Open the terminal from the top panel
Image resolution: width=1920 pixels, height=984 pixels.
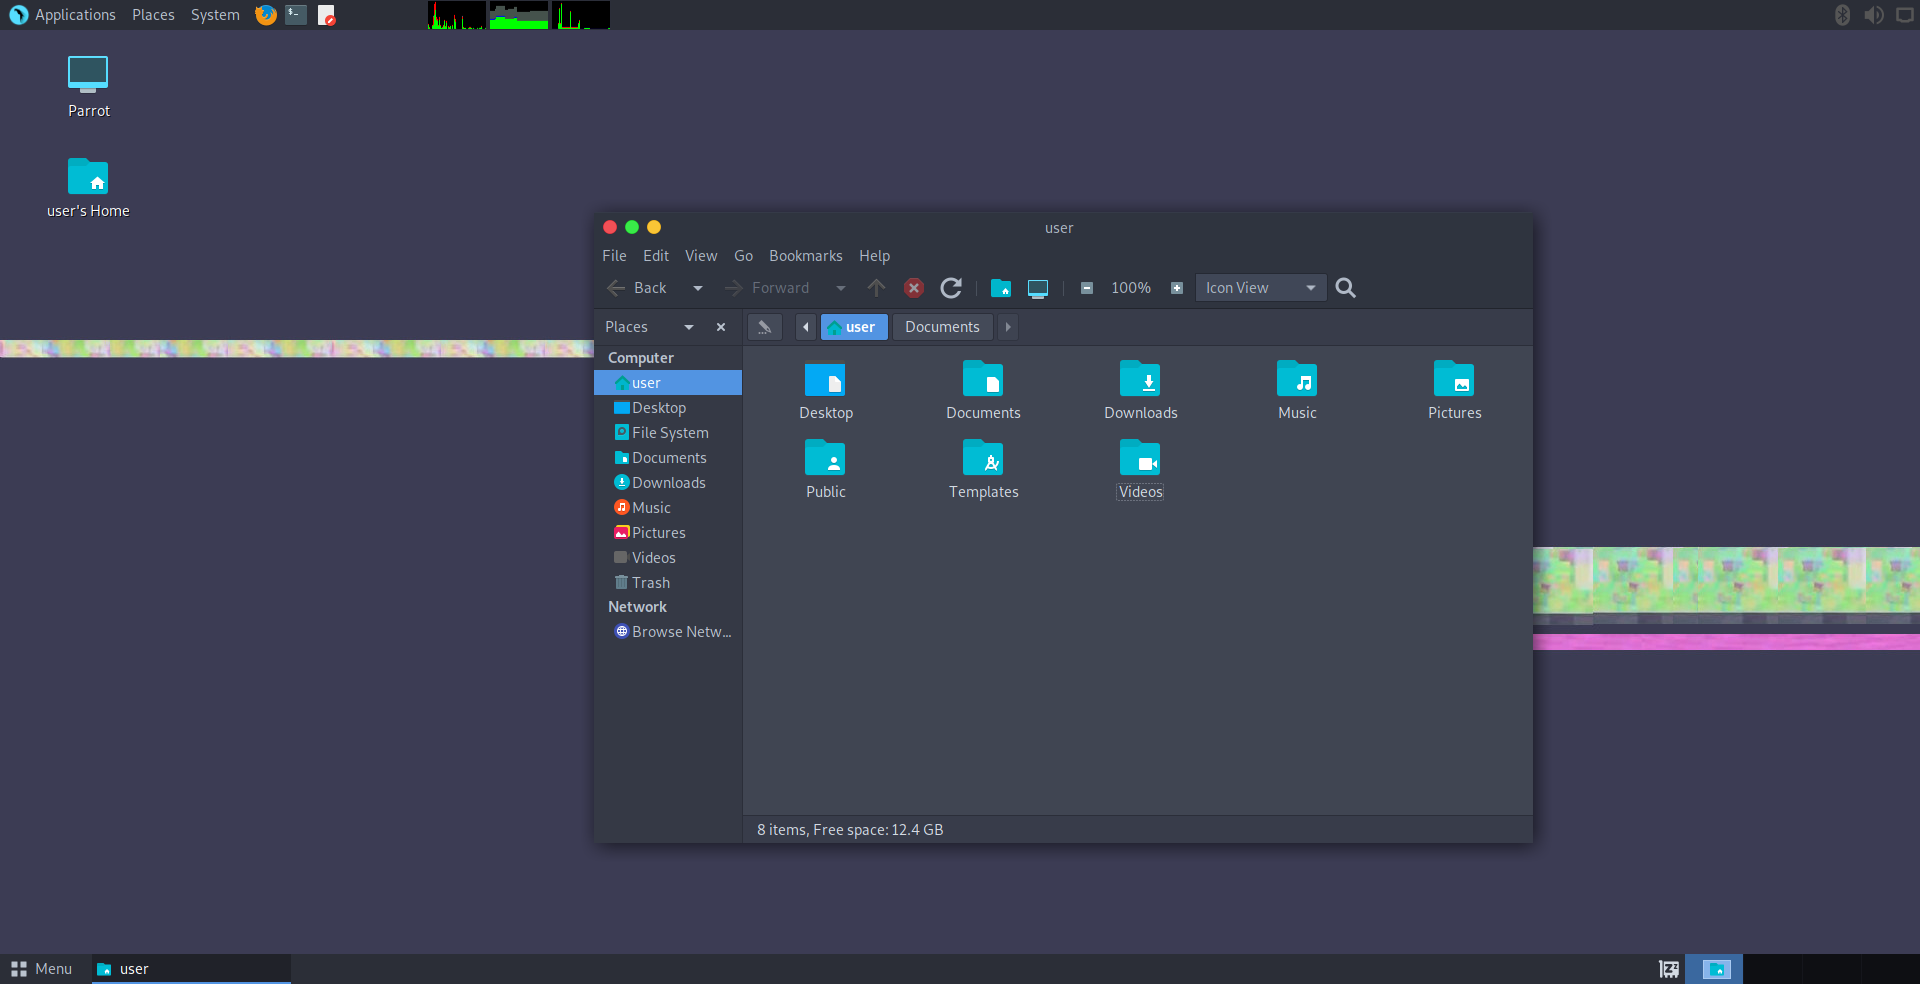(294, 15)
